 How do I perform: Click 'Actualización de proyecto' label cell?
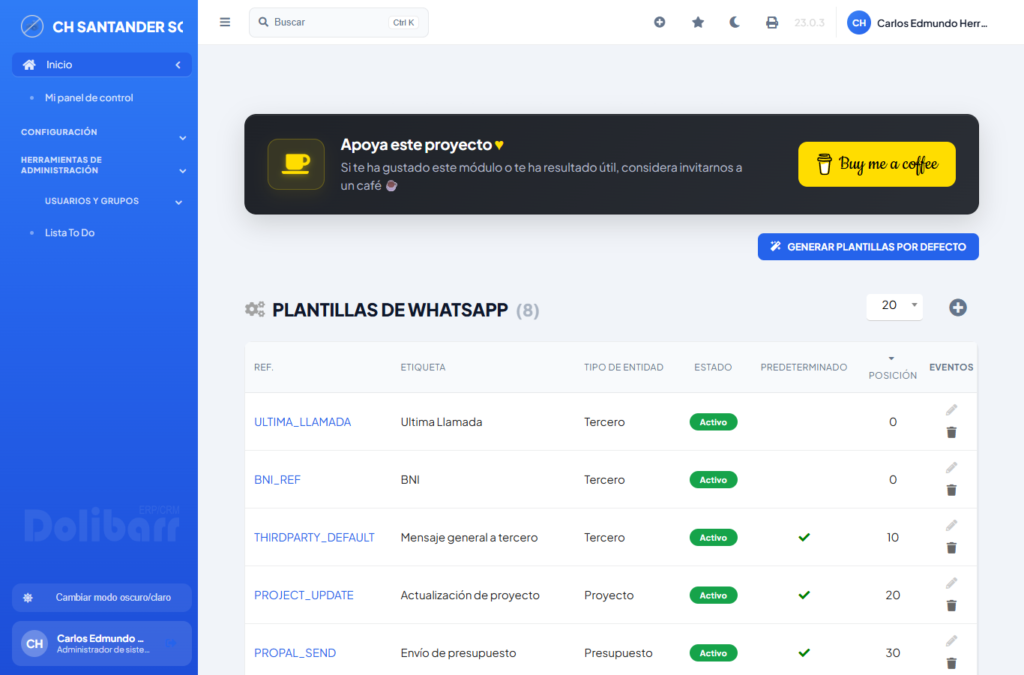[470, 595]
